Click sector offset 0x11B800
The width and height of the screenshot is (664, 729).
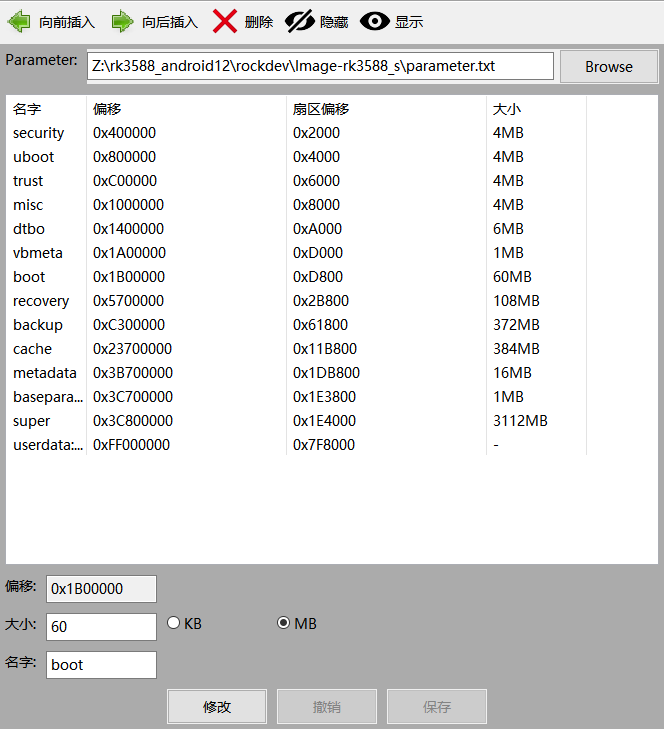tap(325, 349)
